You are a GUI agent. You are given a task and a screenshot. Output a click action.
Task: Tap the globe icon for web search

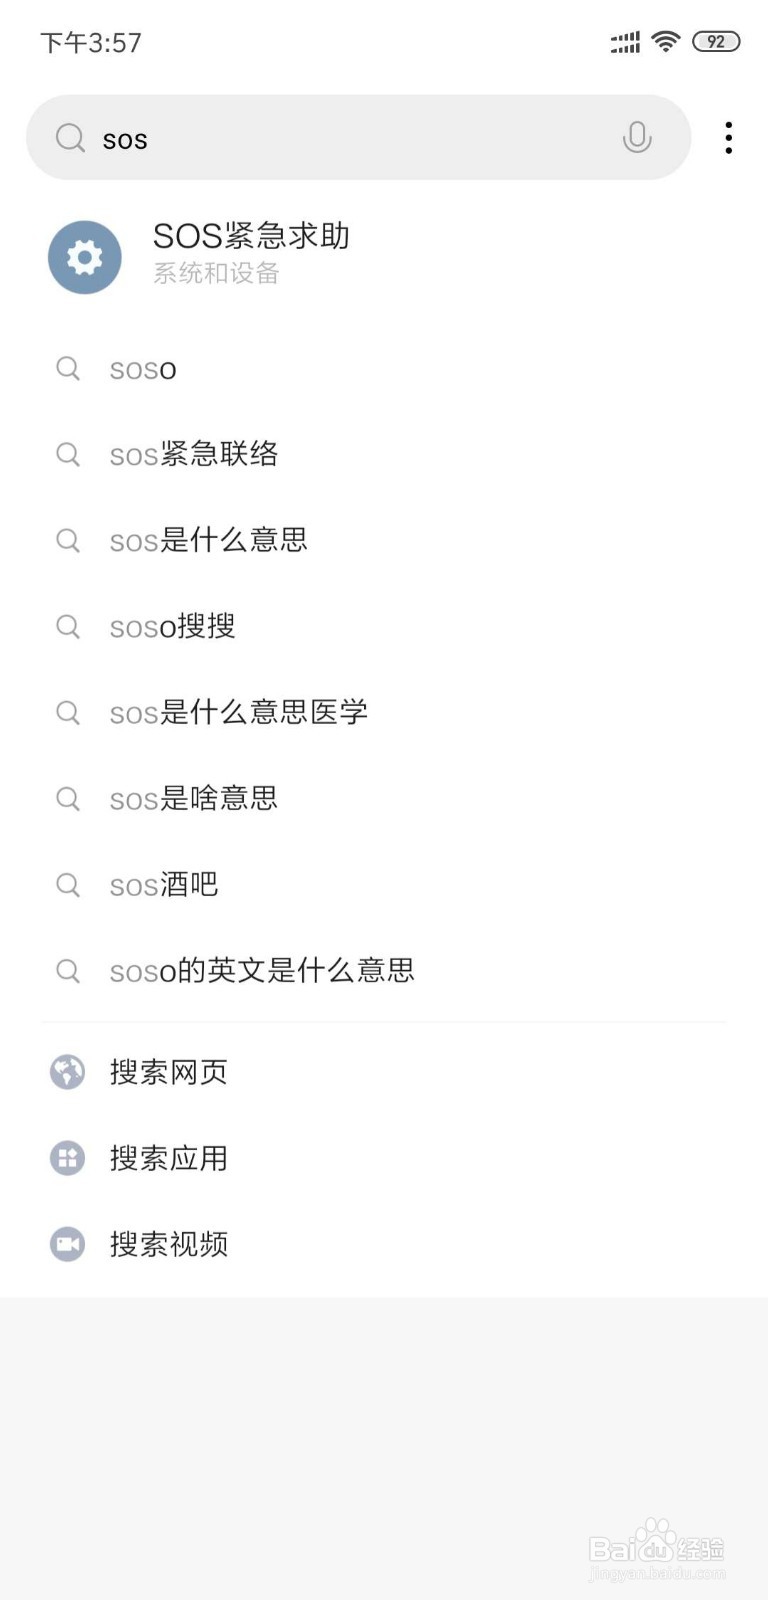pyautogui.click(x=68, y=1072)
